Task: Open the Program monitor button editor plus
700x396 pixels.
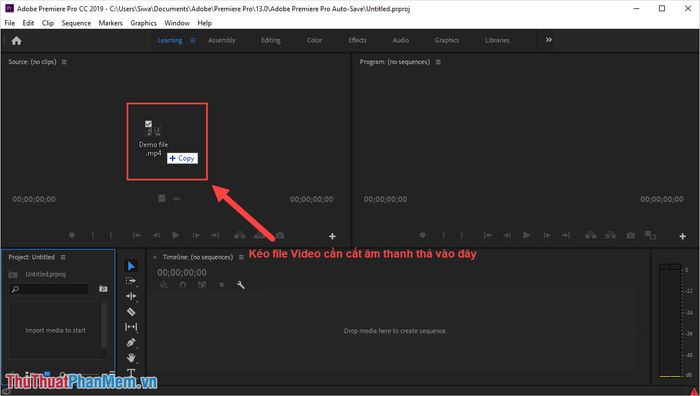Action: tap(683, 236)
